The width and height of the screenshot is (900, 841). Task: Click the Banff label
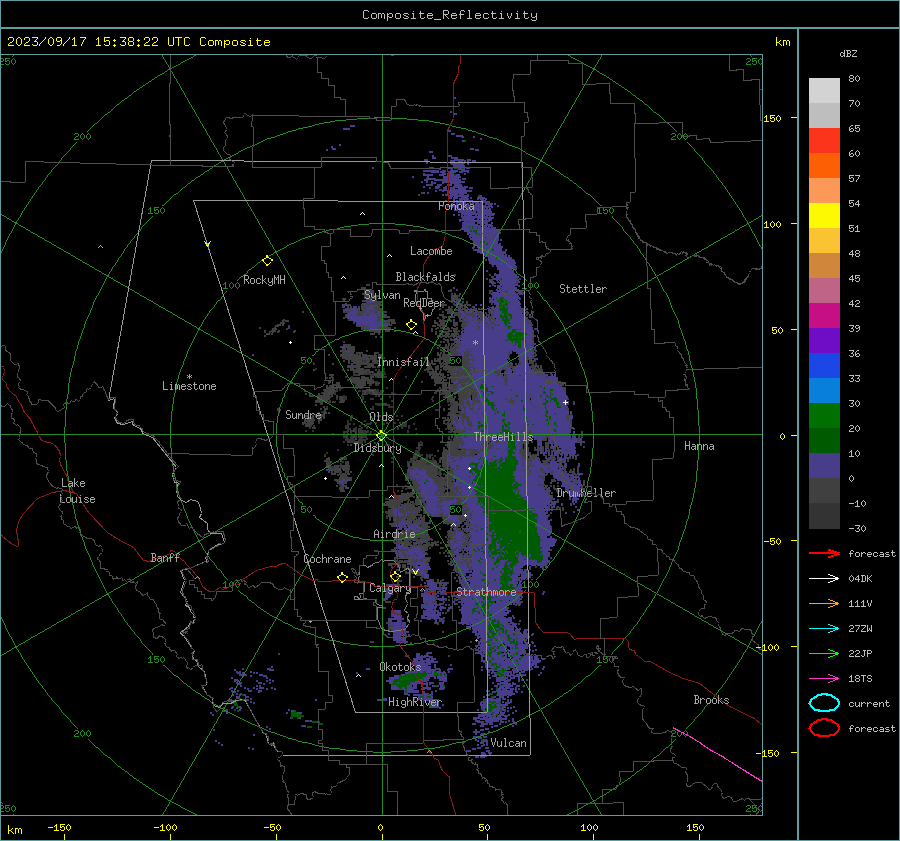coord(165,557)
